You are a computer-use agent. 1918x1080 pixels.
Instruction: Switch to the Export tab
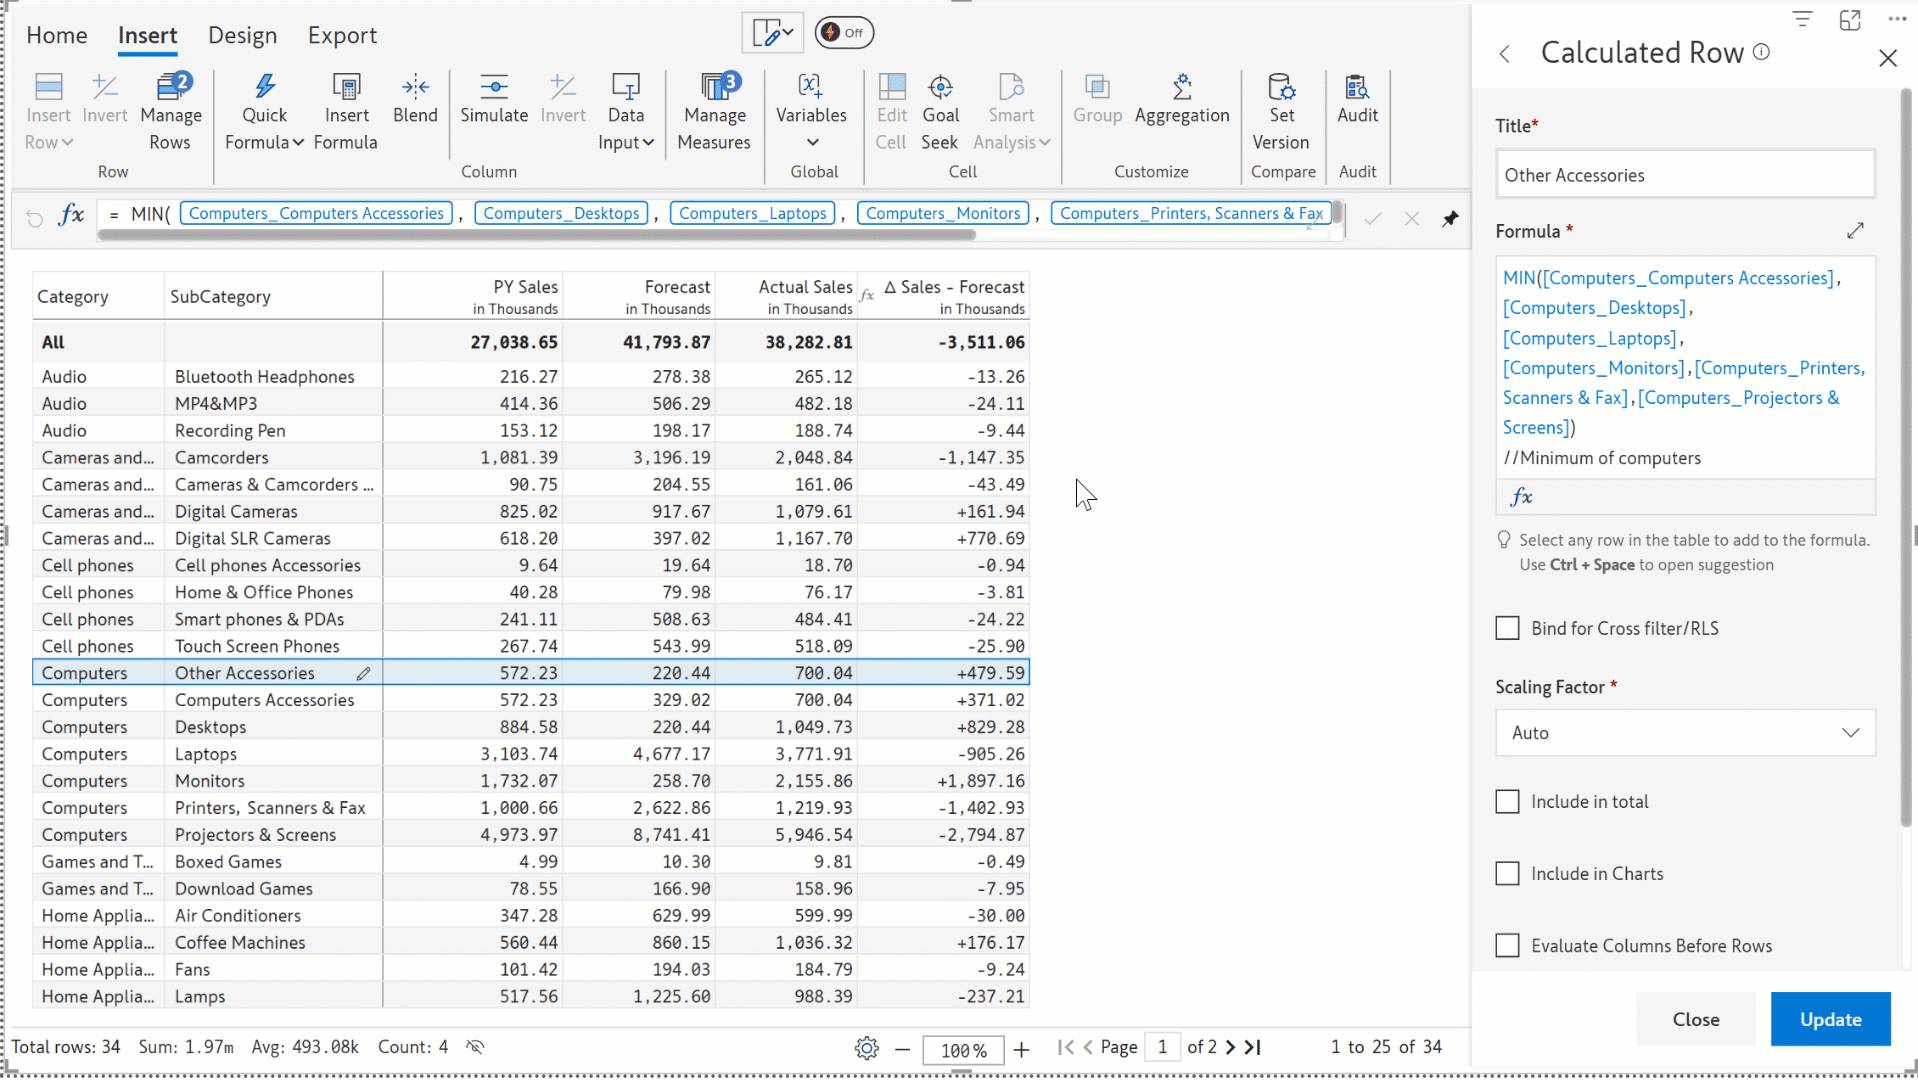point(342,35)
